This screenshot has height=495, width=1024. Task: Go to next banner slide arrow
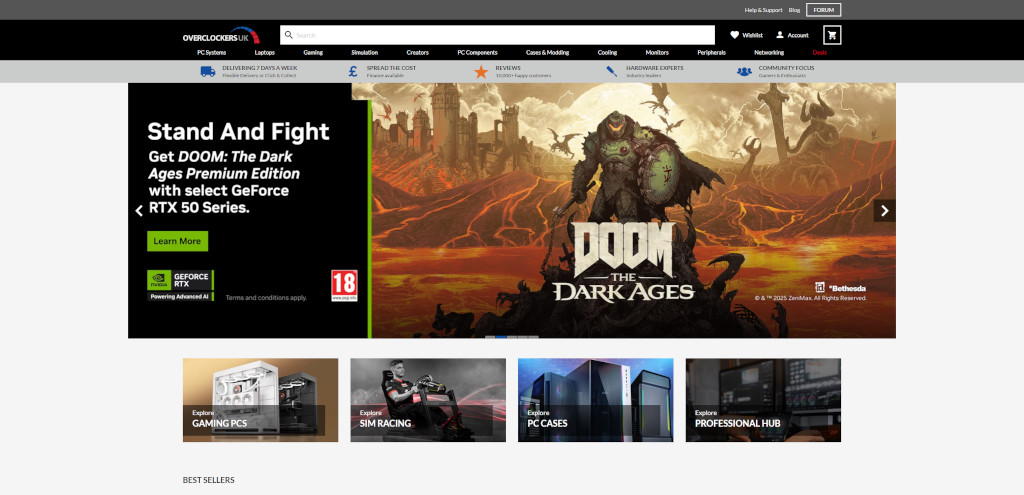pos(884,210)
